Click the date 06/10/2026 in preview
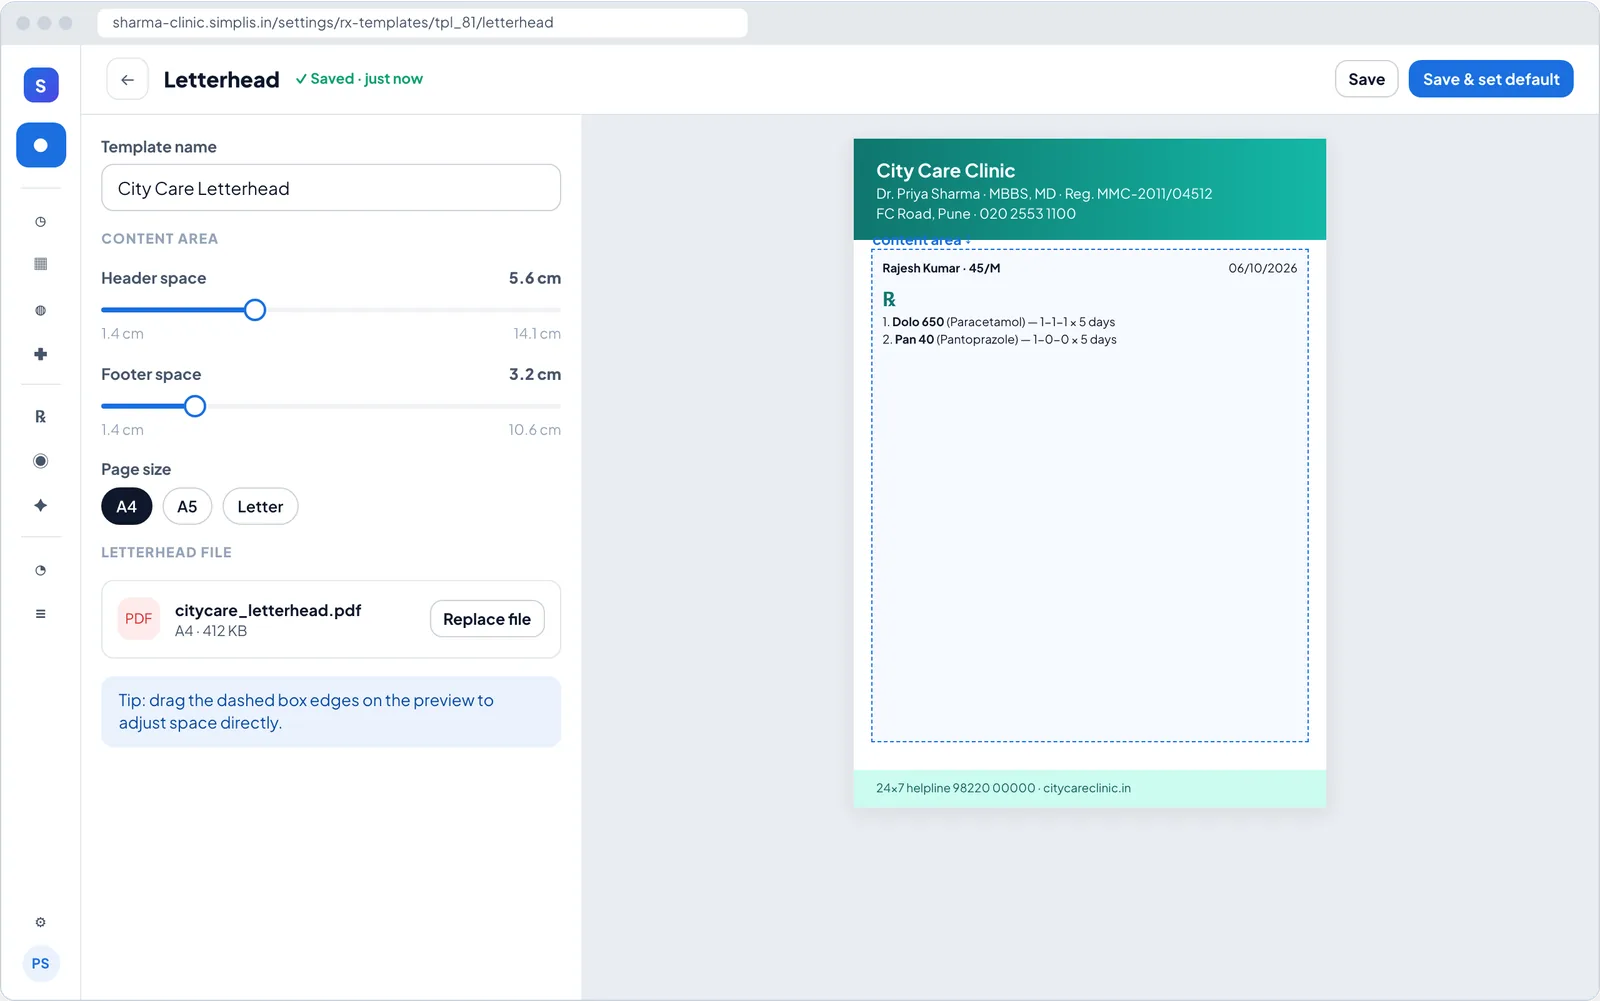The image size is (1600, 1001). 1263,268
